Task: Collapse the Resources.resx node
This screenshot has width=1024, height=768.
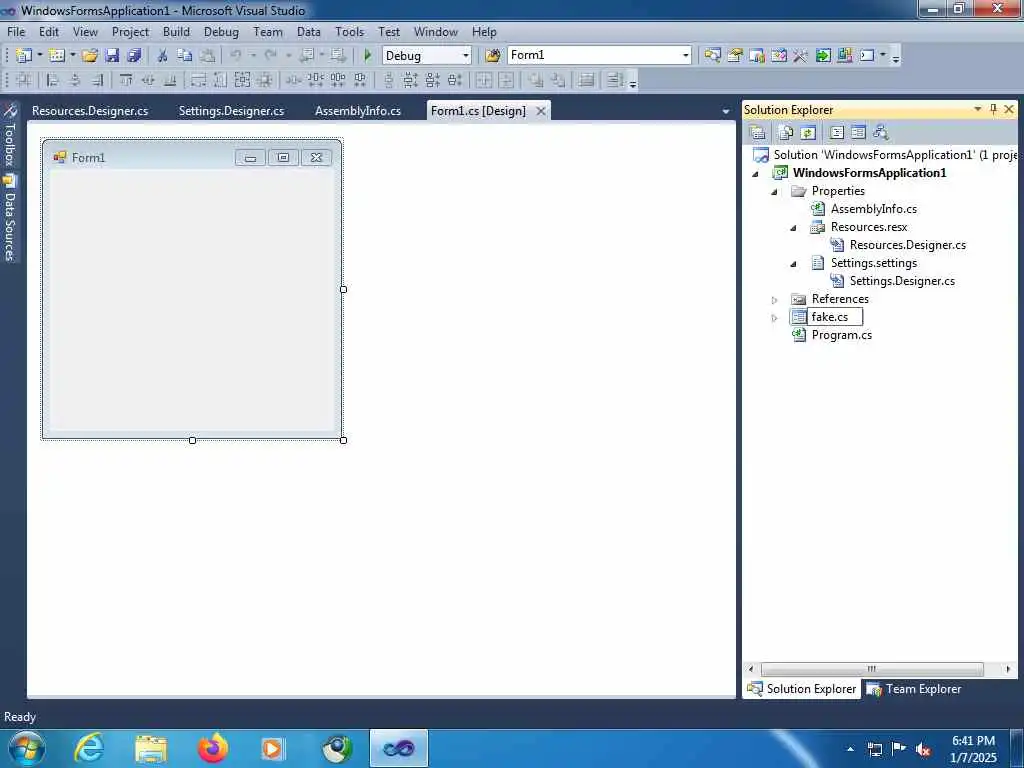Action: (x=793, y=228)
